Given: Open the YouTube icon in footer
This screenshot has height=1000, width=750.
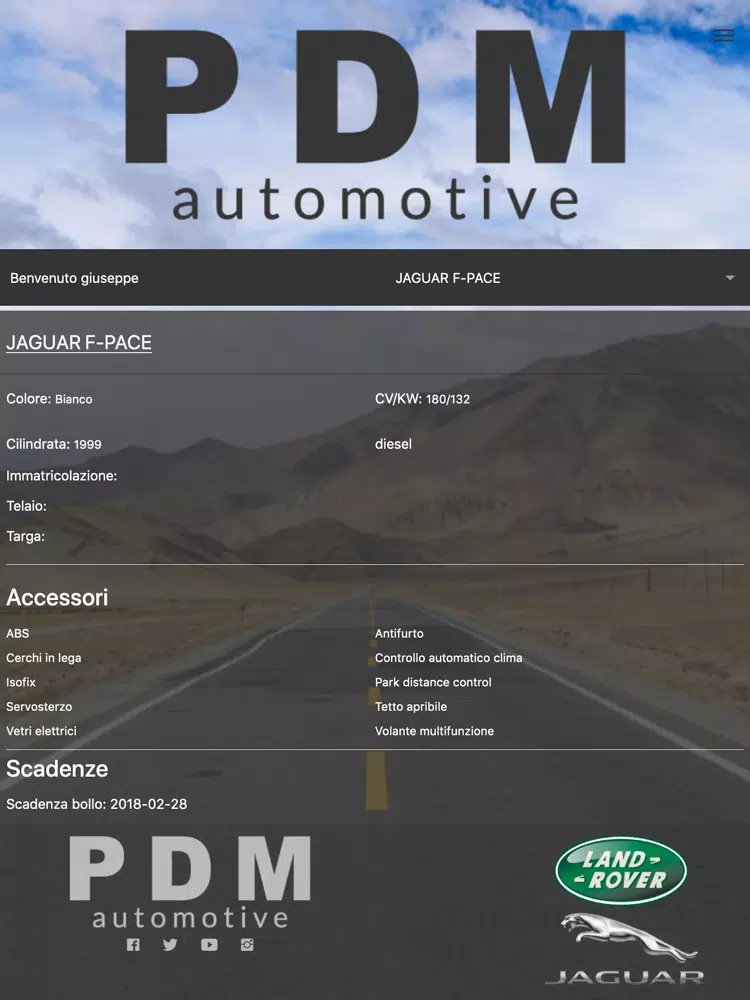Looking at the screenshot, I should coord(209,945).
